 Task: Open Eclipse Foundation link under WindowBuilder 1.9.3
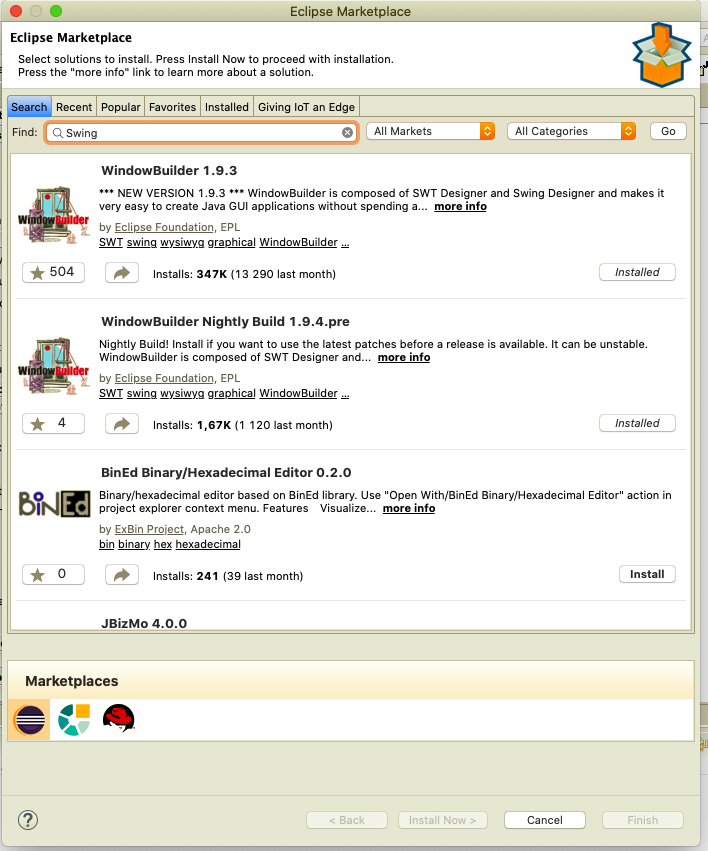tap(164, 227)
